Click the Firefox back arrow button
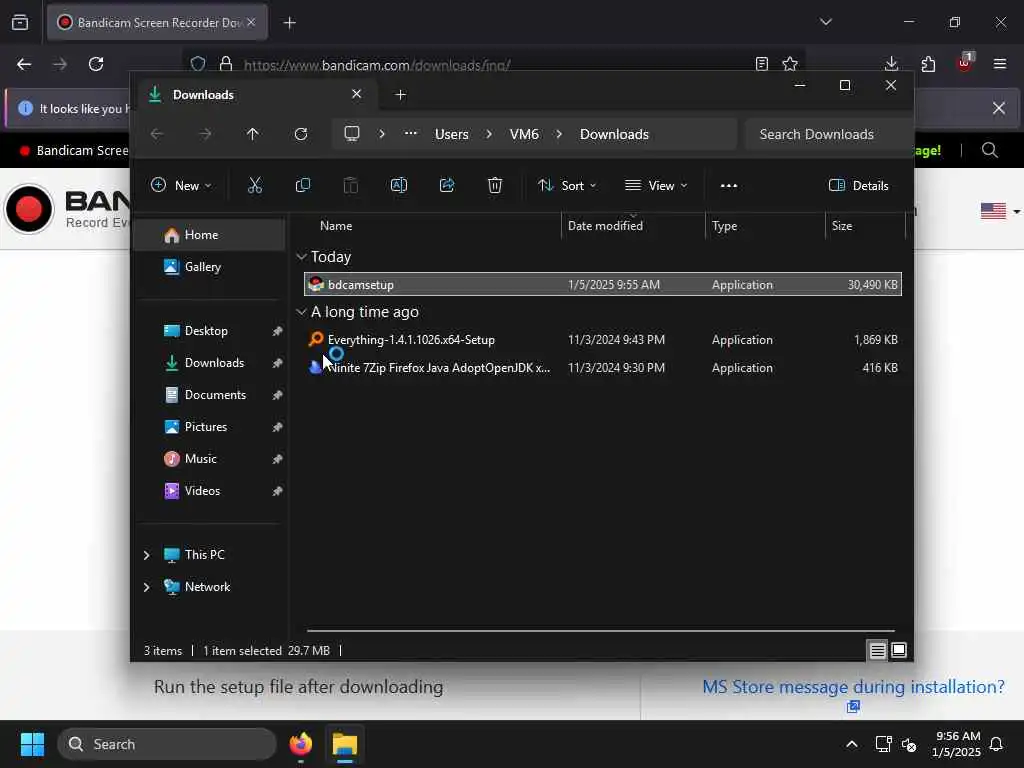 coord(24,64)
